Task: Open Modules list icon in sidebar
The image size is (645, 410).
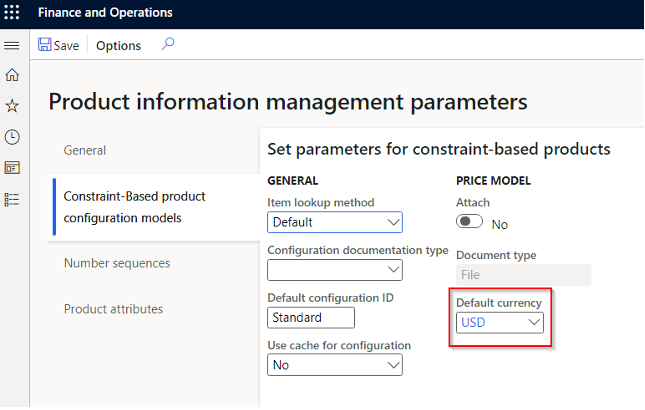Action: tap(12, 199)
